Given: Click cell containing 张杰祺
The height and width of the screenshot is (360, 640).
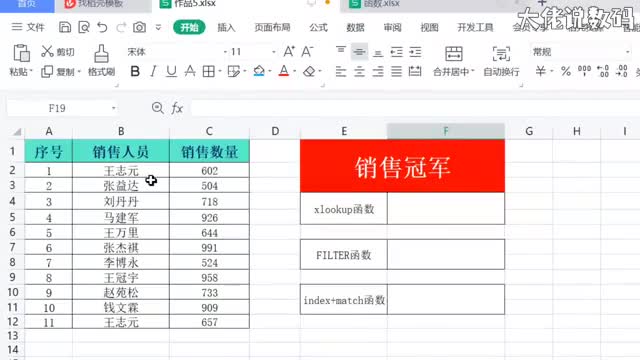Looking at the screenshot, I should pos(121,248).
